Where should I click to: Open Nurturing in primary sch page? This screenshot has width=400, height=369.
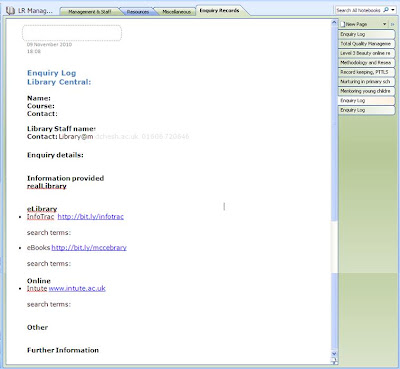pos(366,81)
